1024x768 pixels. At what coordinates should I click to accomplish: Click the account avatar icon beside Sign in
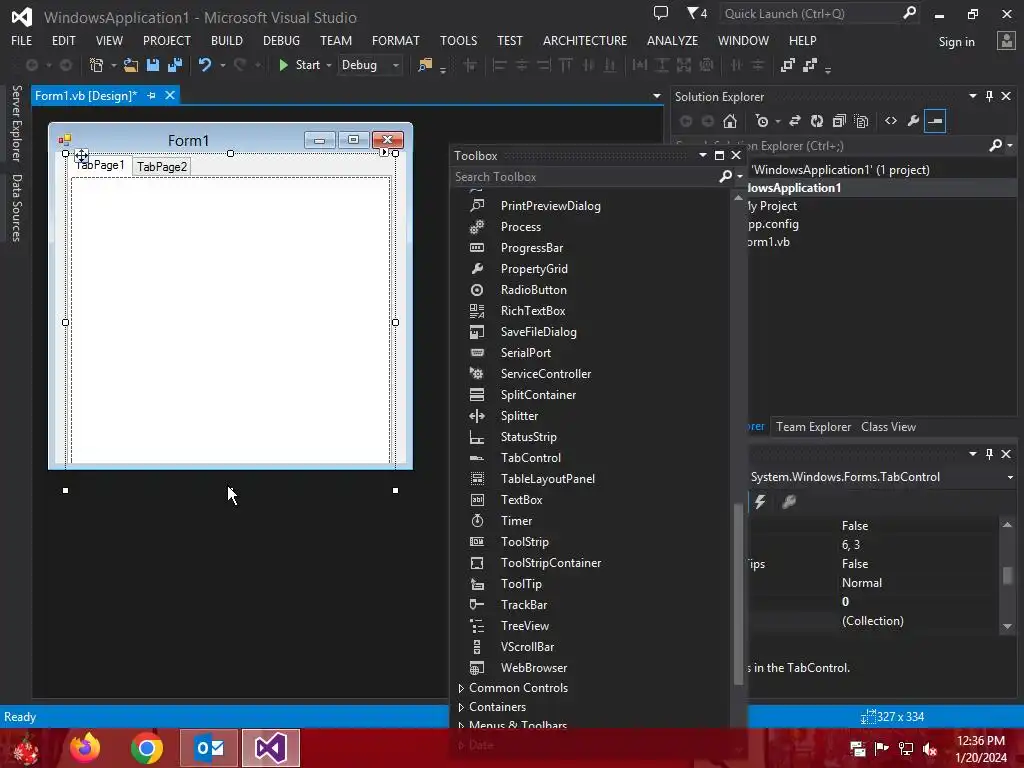point(1006,41)
